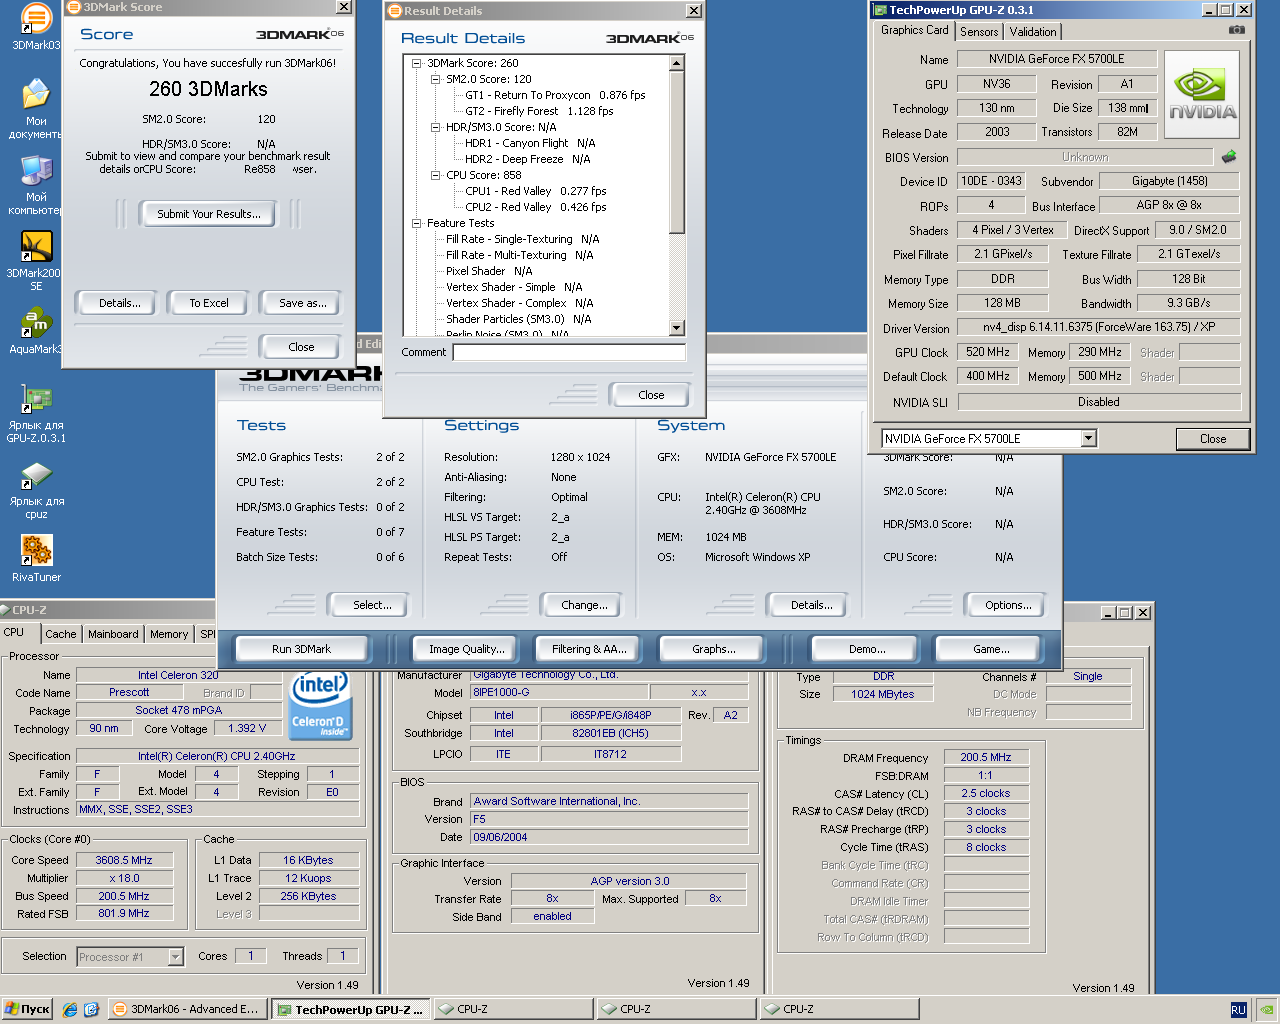Click the Intel Celeron 320 name field
This screenshot has width=1280, height=1024.
coord(178,675)
